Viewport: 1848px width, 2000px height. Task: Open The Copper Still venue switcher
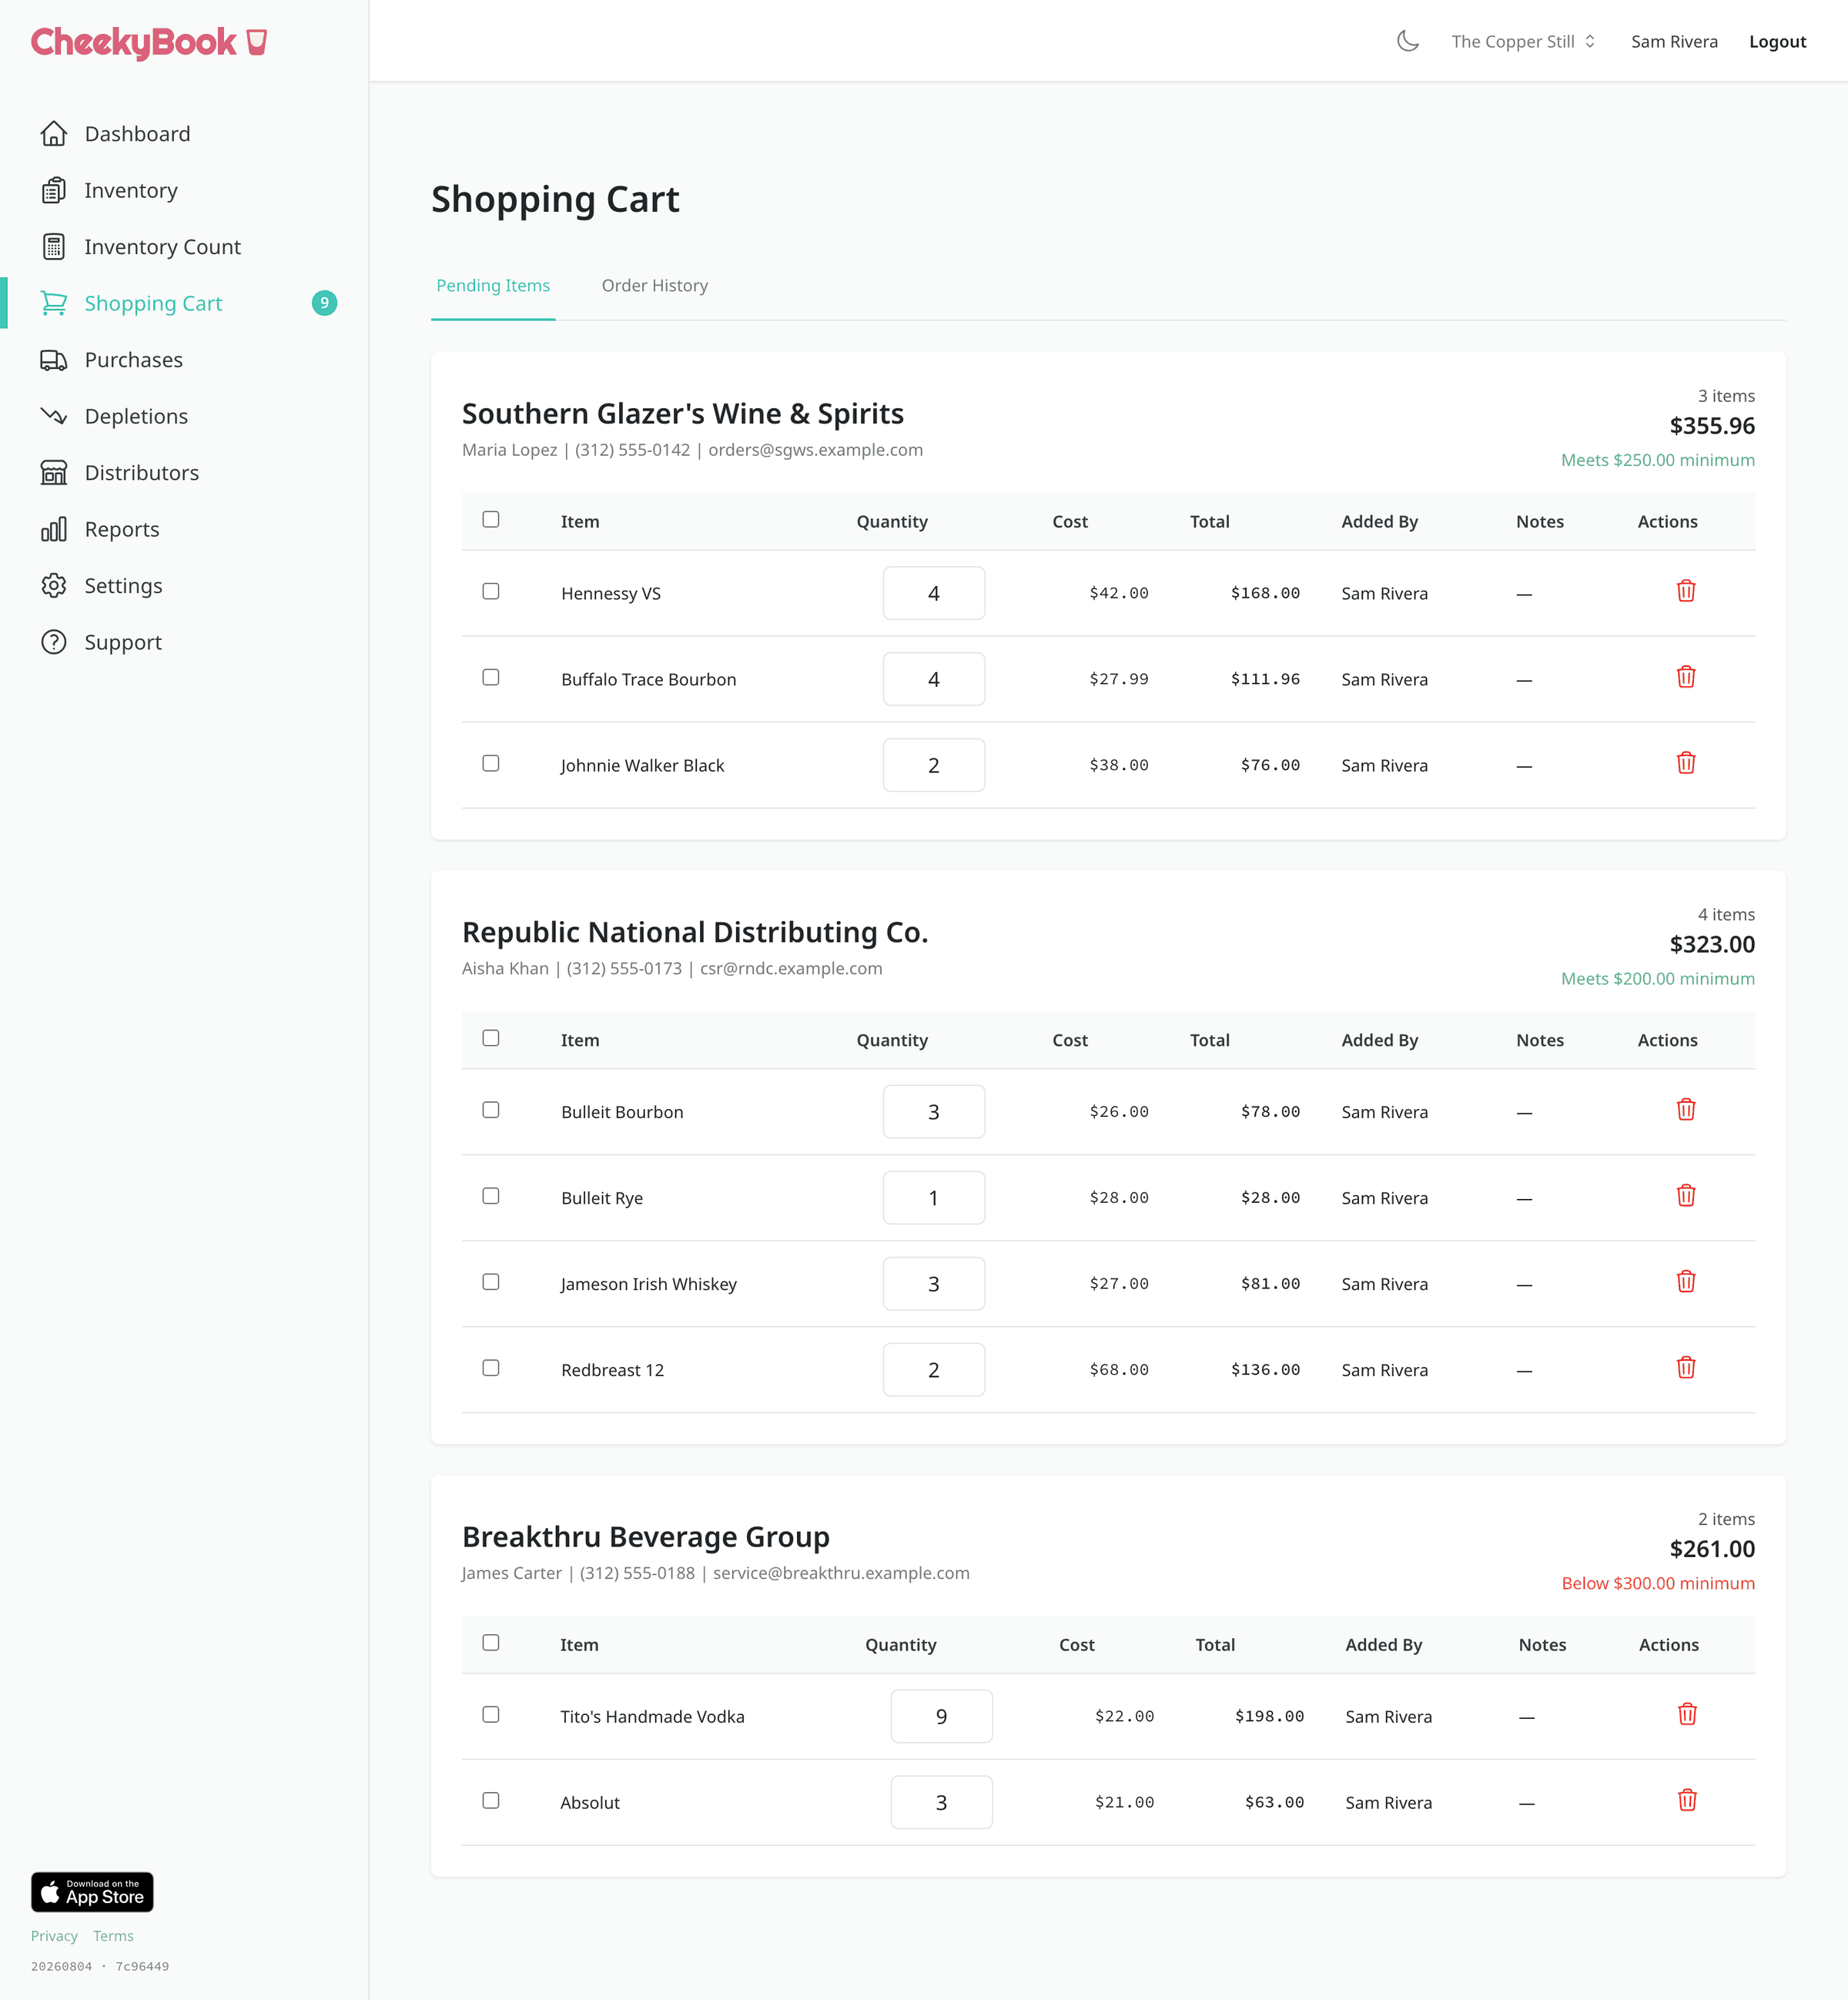coord(1523,41)
